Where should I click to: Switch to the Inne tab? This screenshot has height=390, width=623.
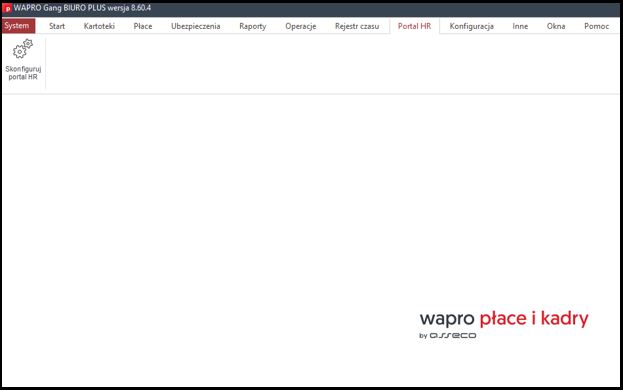tap(520, 26)
